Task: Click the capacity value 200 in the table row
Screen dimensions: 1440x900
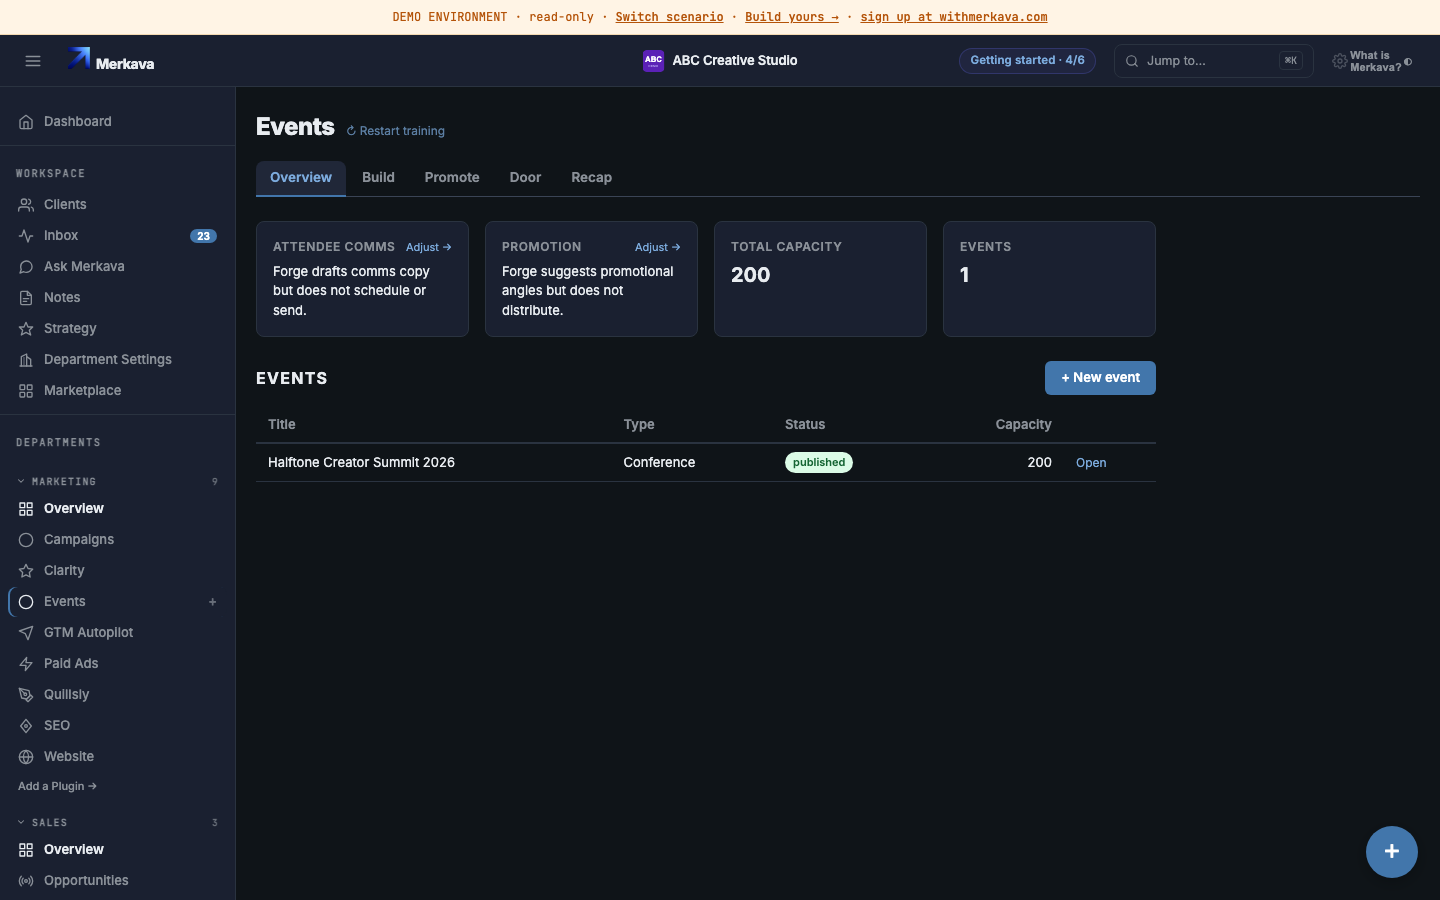Action: [1039, 463]
